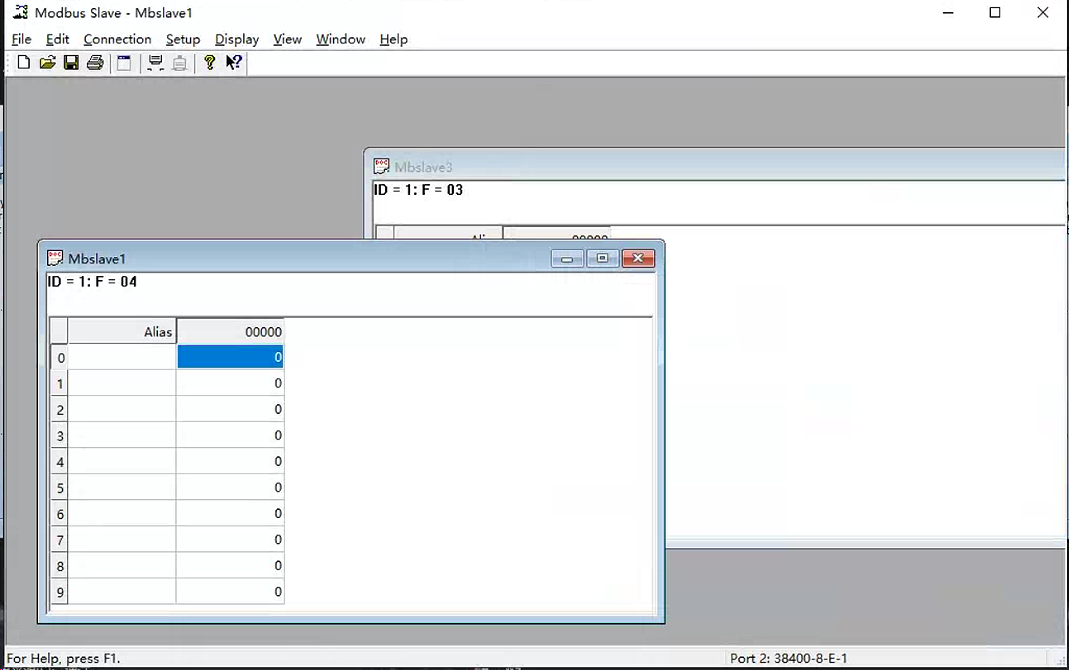Minimize the main Modbus Slave window
Screen dimensions: 1069x670
click(x=948, y=12)
